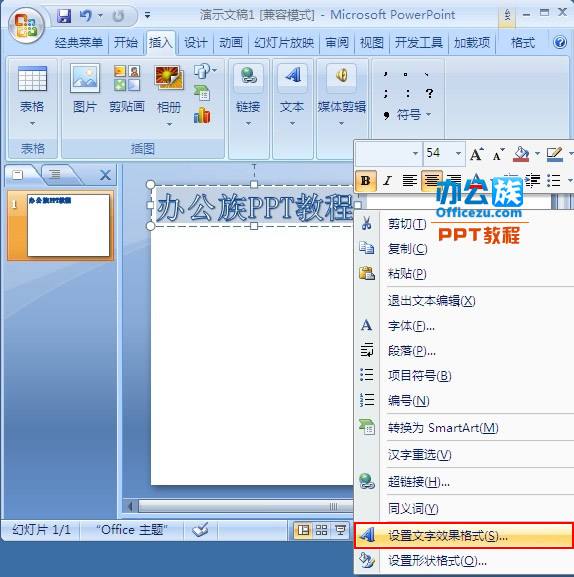Click the title text 办公族PPT教程
This screenshot has height=577, width=574.
255,207
